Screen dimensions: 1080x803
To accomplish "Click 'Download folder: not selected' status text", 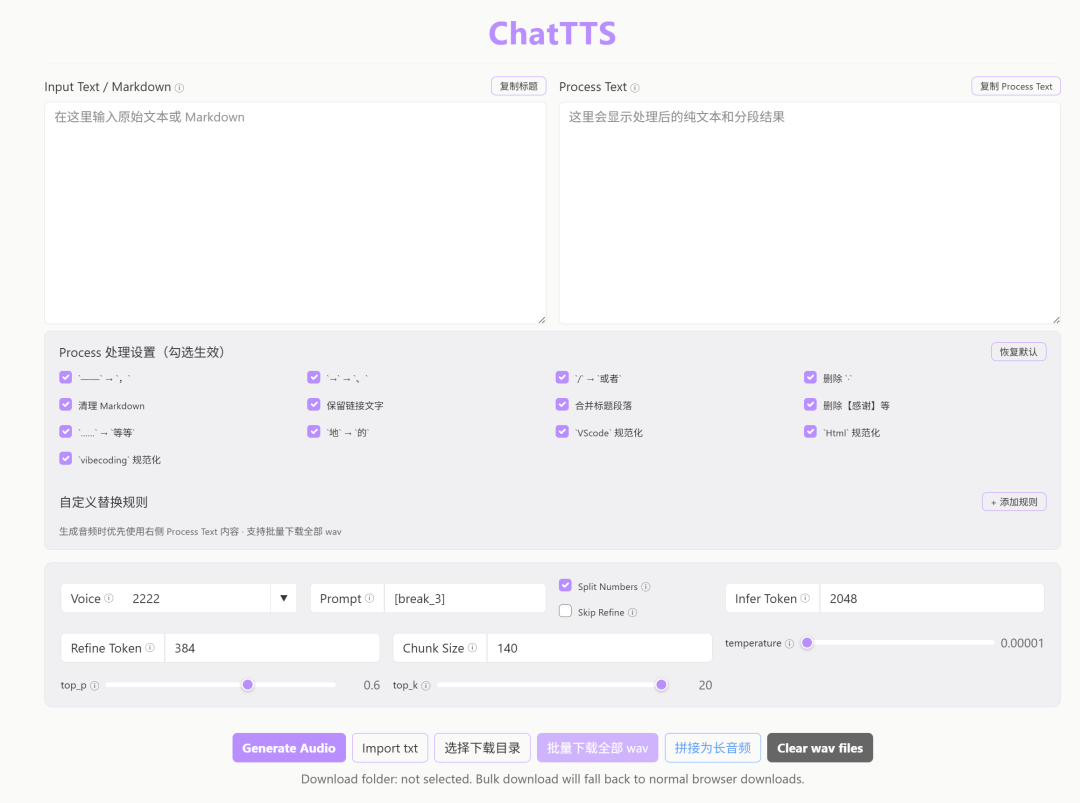I will 552,779.
